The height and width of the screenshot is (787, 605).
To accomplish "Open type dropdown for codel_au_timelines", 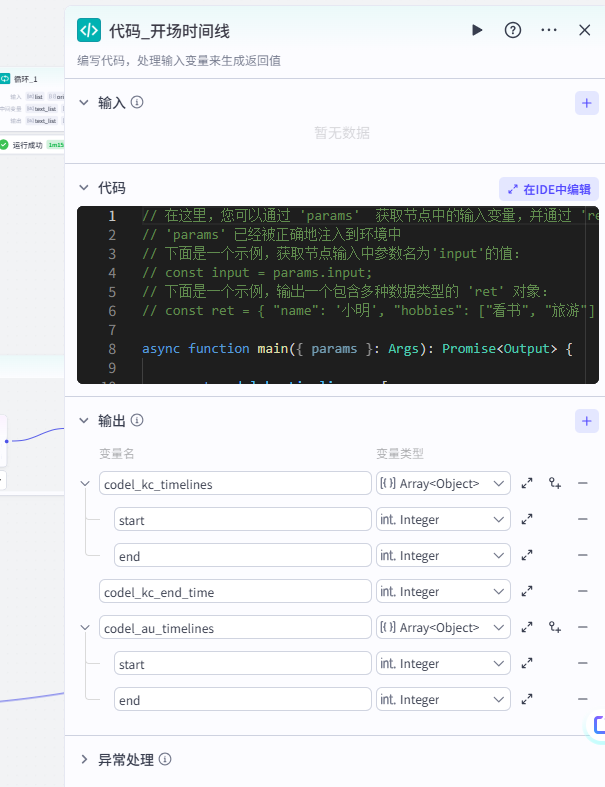I will pyautogui.click(x=443, y=627).
